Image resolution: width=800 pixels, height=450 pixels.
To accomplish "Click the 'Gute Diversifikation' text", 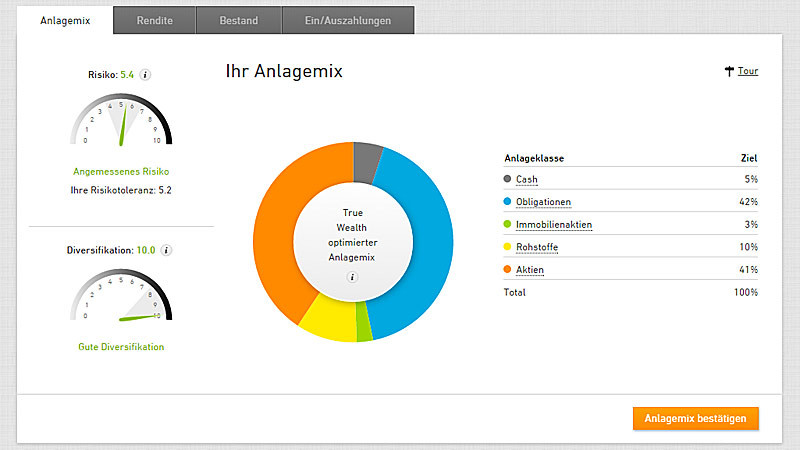I will click(x=121, y=347).
